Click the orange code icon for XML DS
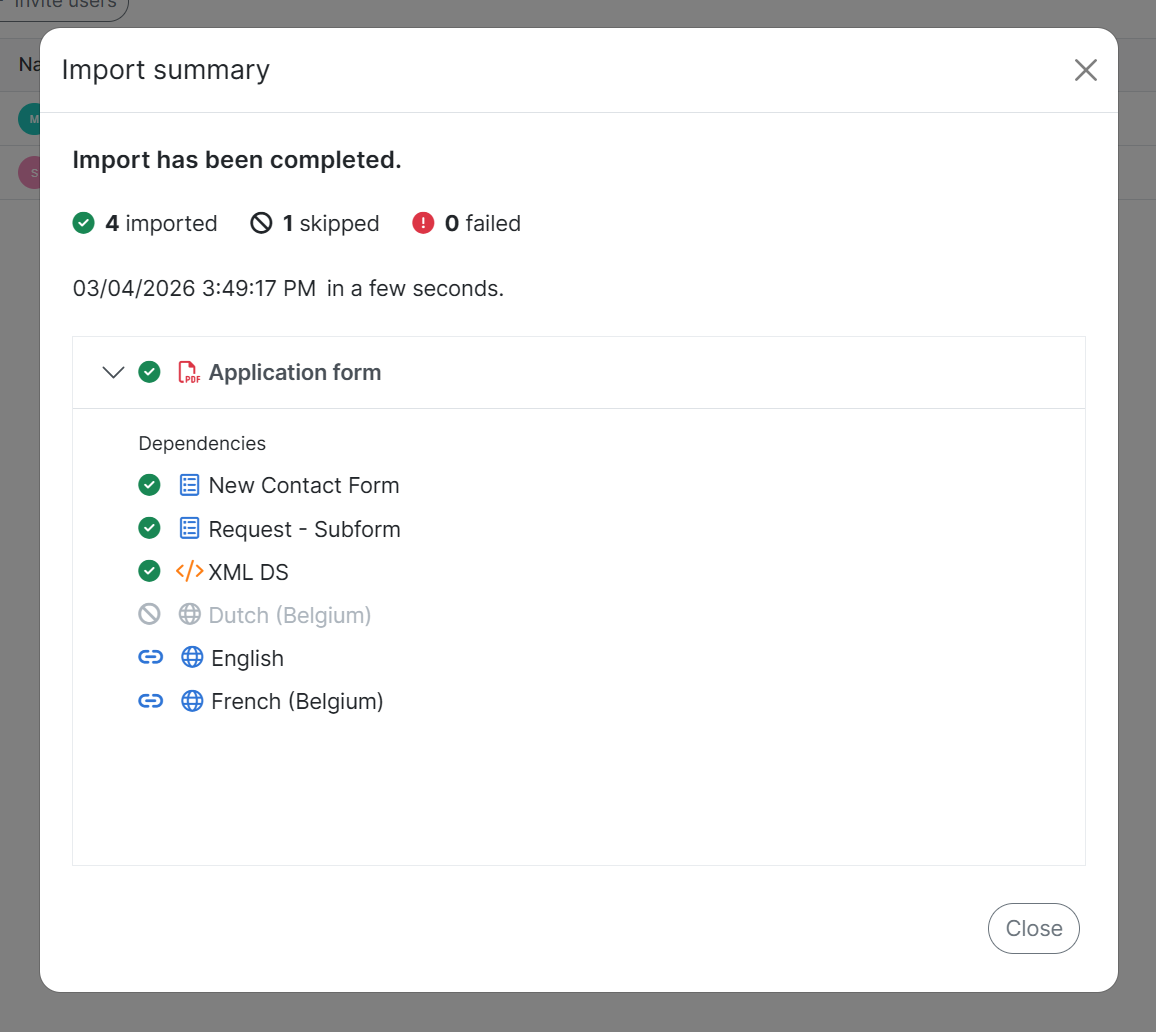The height and width of the screenshot is (1032, 1156). tap(189, 572)
